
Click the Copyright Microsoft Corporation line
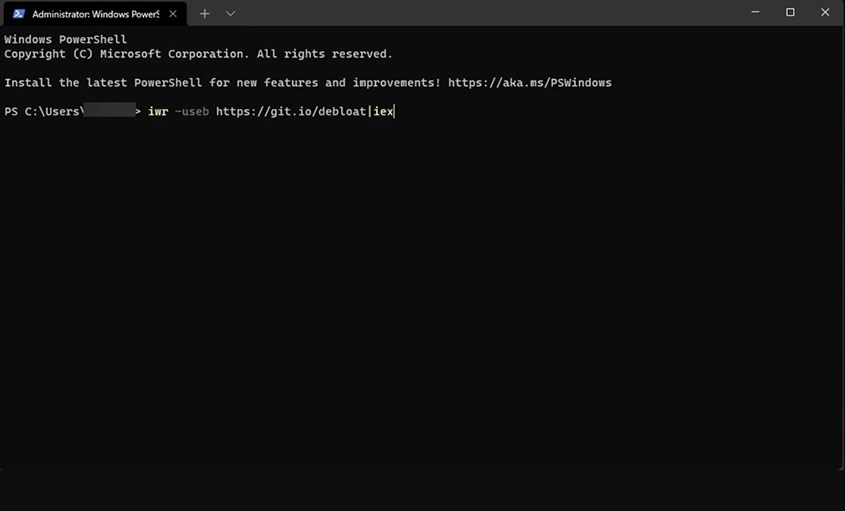(198, 54)
